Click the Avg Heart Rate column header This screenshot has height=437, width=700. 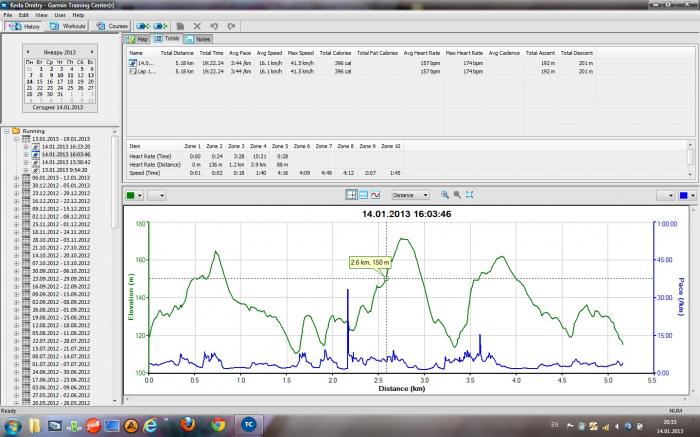point(422,53)
